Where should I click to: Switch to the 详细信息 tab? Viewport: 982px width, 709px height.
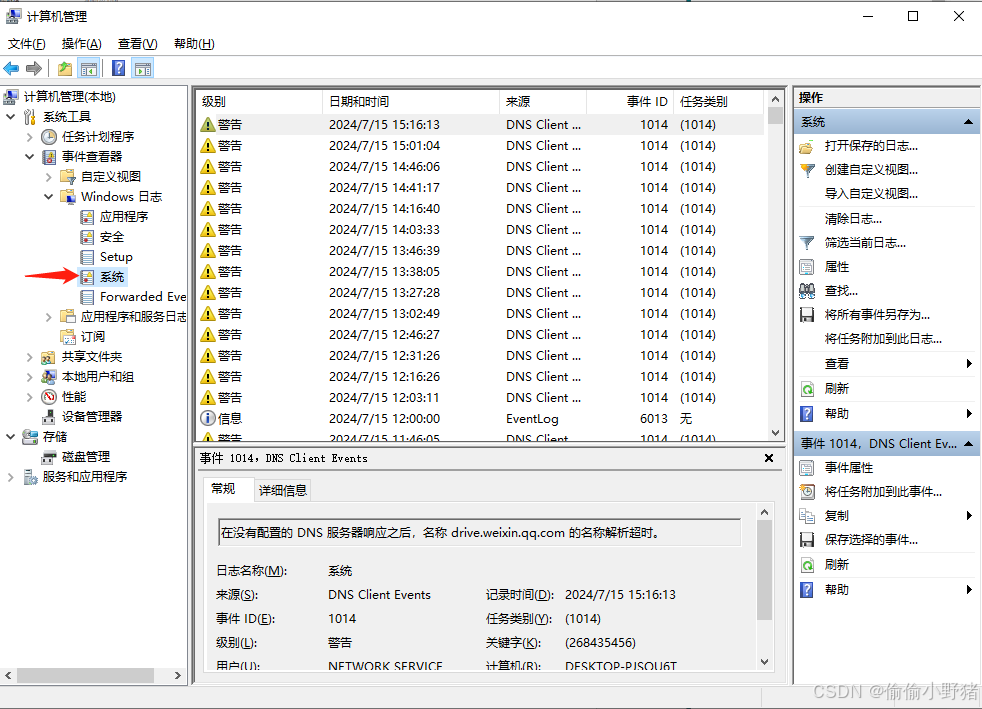click(x=282, y=490)
